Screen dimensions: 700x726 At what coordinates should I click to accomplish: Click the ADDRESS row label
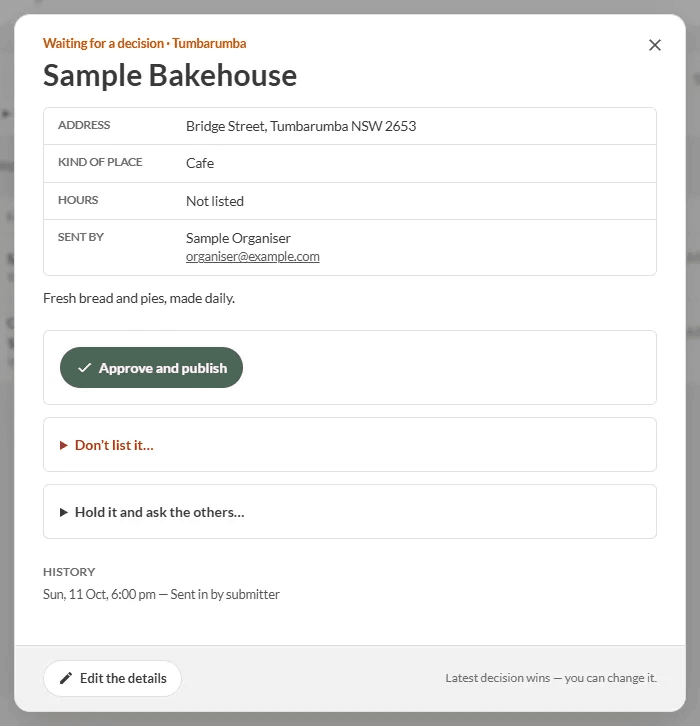pyautogui.click(x=84, y=125)
